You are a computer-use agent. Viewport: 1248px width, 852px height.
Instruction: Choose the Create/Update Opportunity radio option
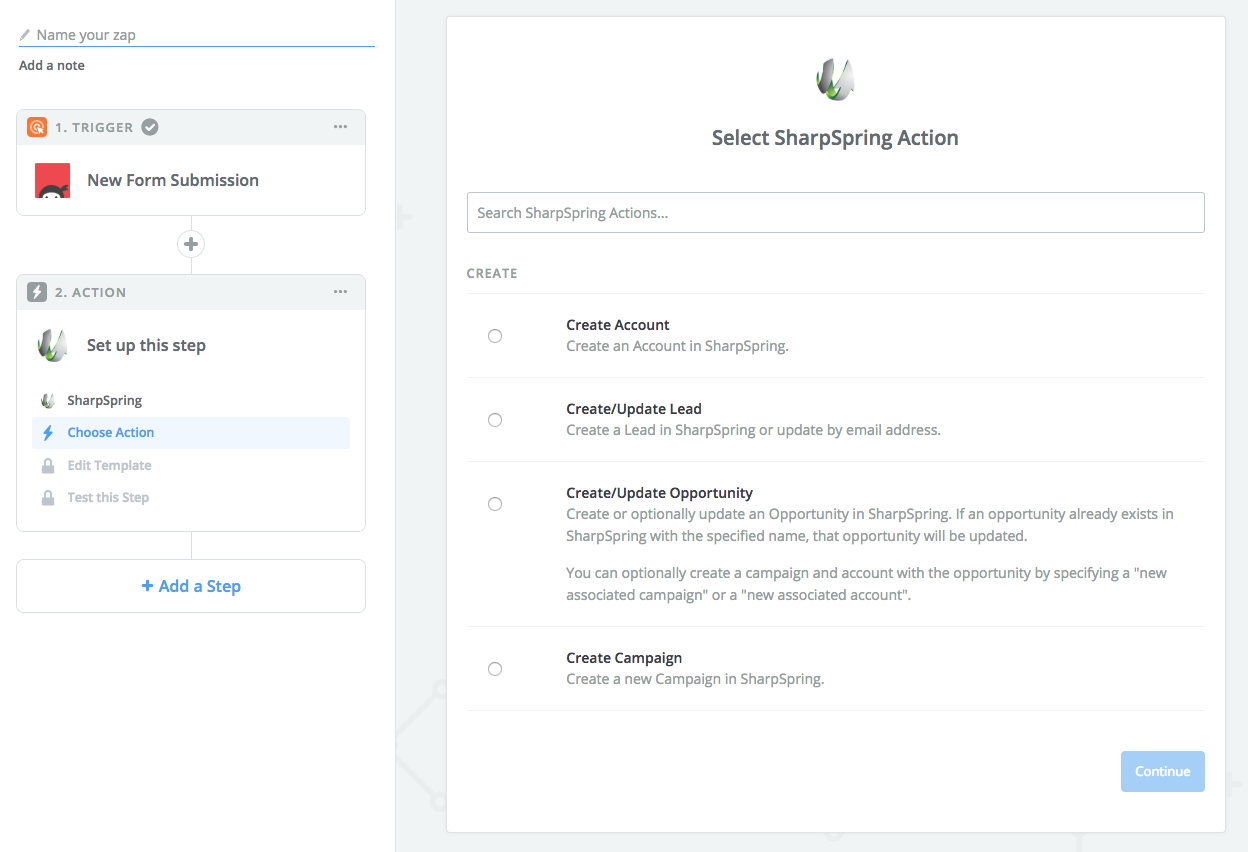495,504
